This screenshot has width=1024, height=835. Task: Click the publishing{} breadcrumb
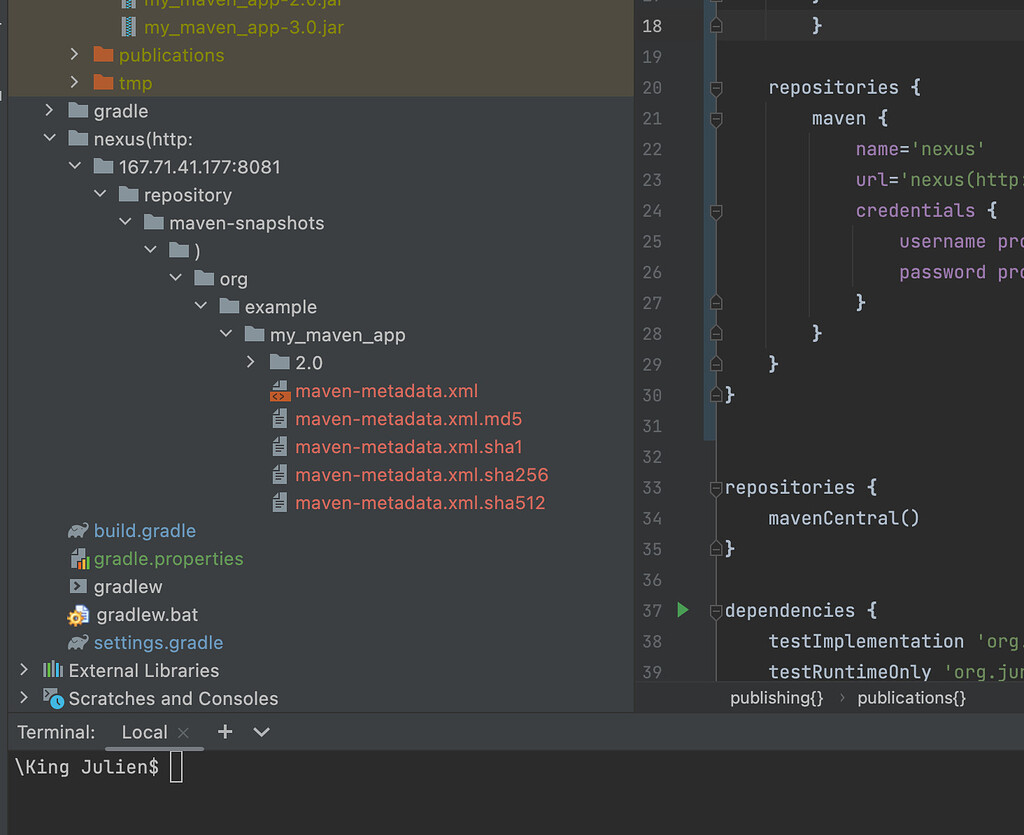776,698
